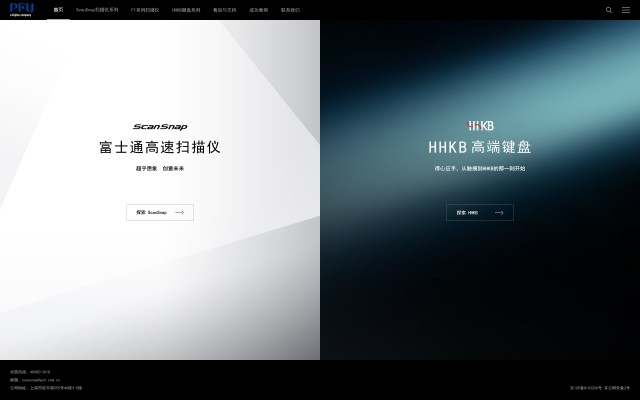Screen dimensions: 640x400
Task: Open the ICP record link in footer
Action: (x=586, y=388)
